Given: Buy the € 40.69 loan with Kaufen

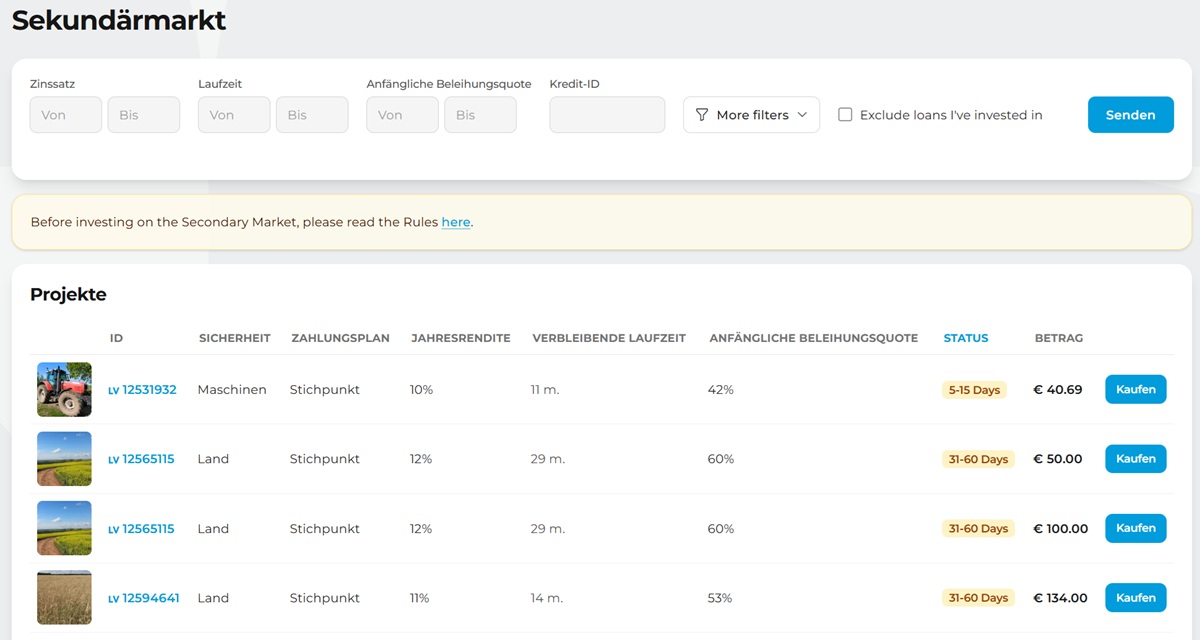Looking at the screenshot, I should click(1135, 390).
